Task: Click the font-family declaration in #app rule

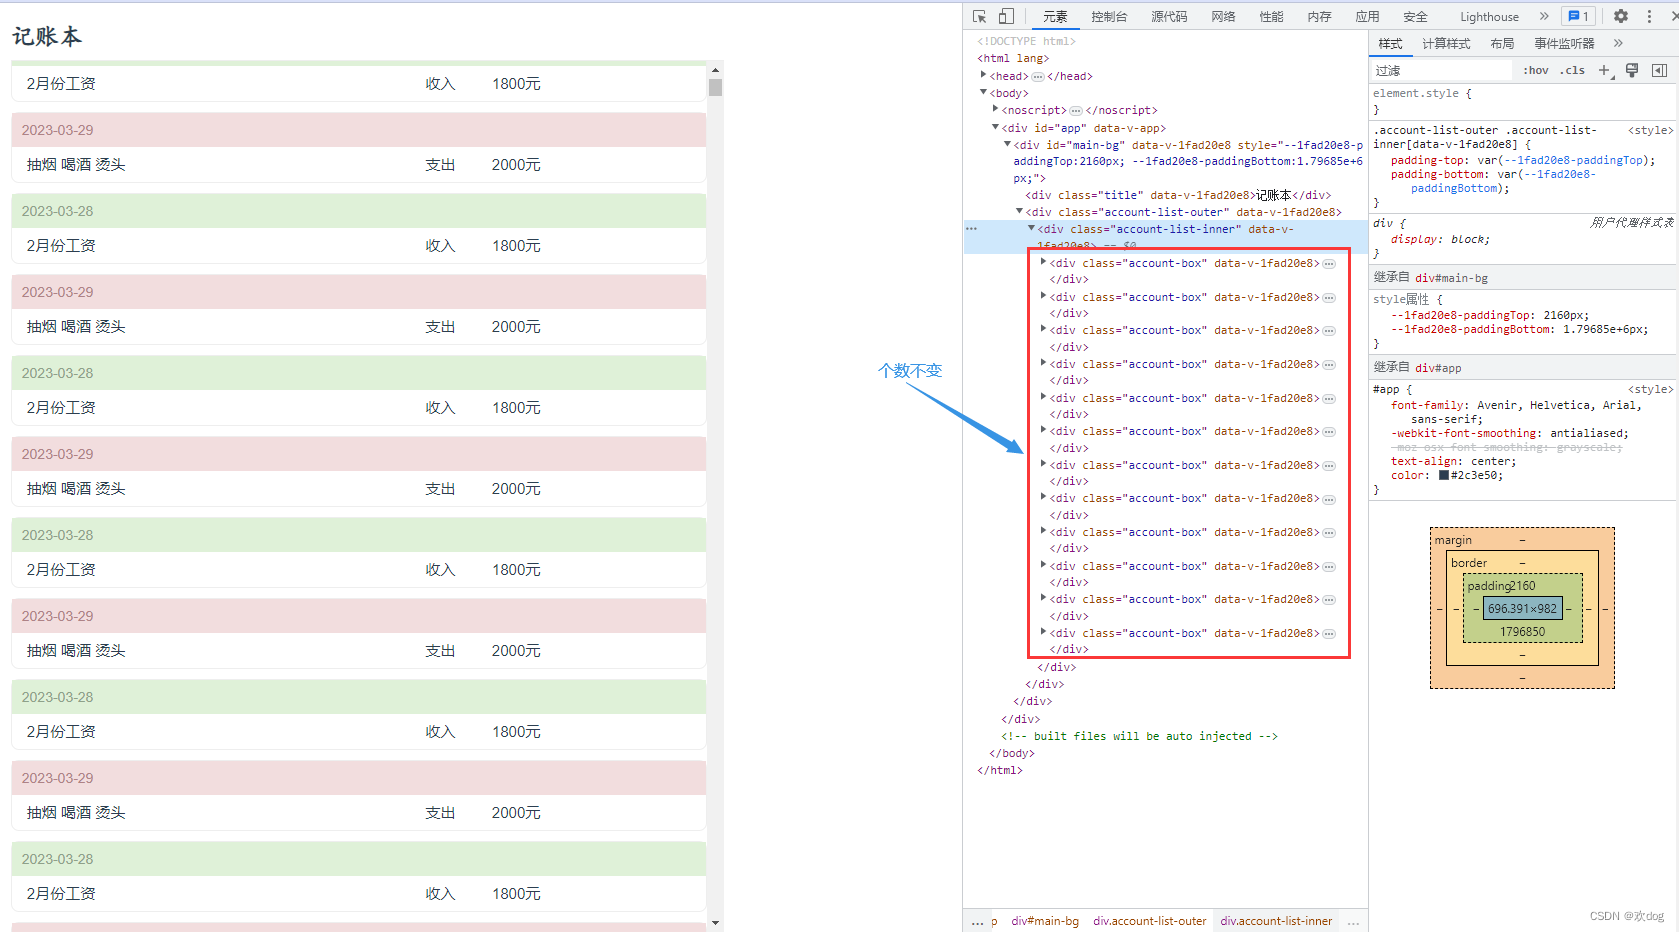Action: (x=1516, y=412)
